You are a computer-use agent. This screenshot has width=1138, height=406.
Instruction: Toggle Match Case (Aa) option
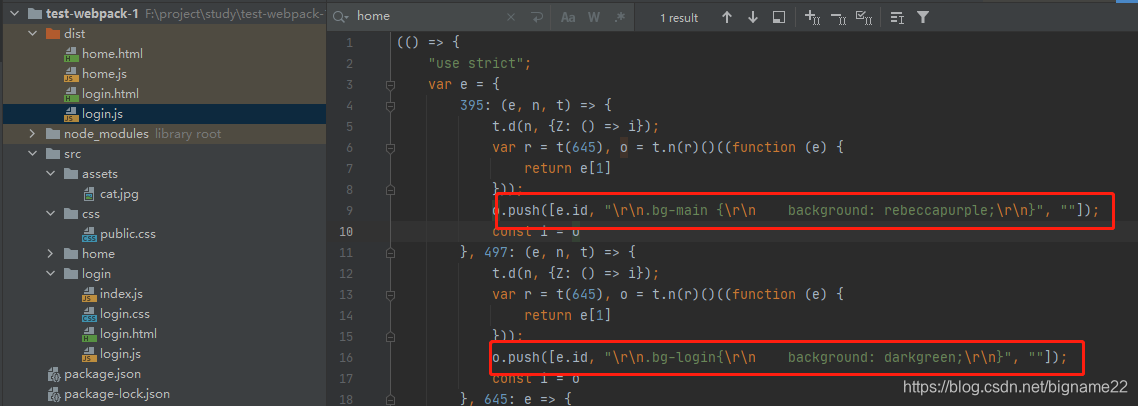point(568,17)
